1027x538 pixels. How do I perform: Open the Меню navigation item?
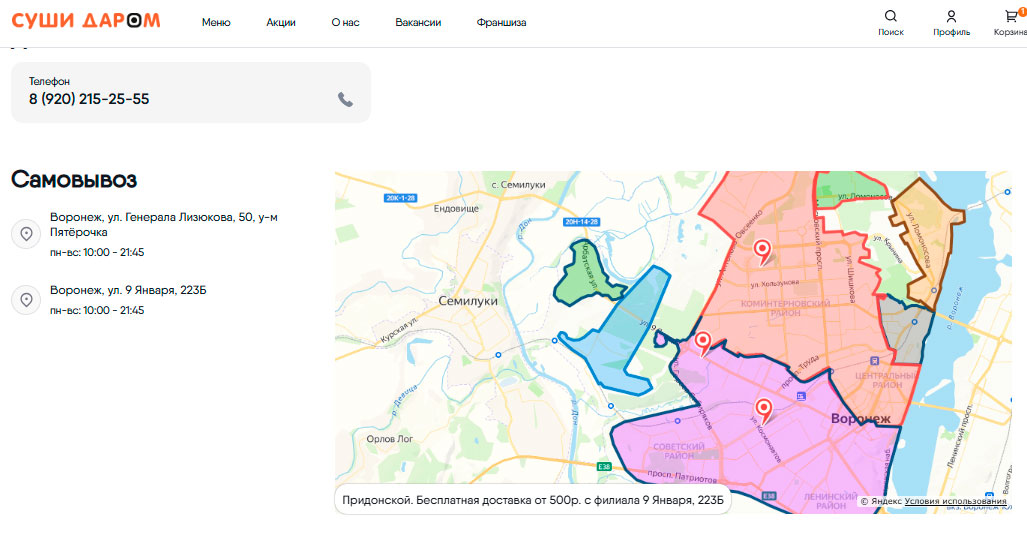click(x=216, y=22)
